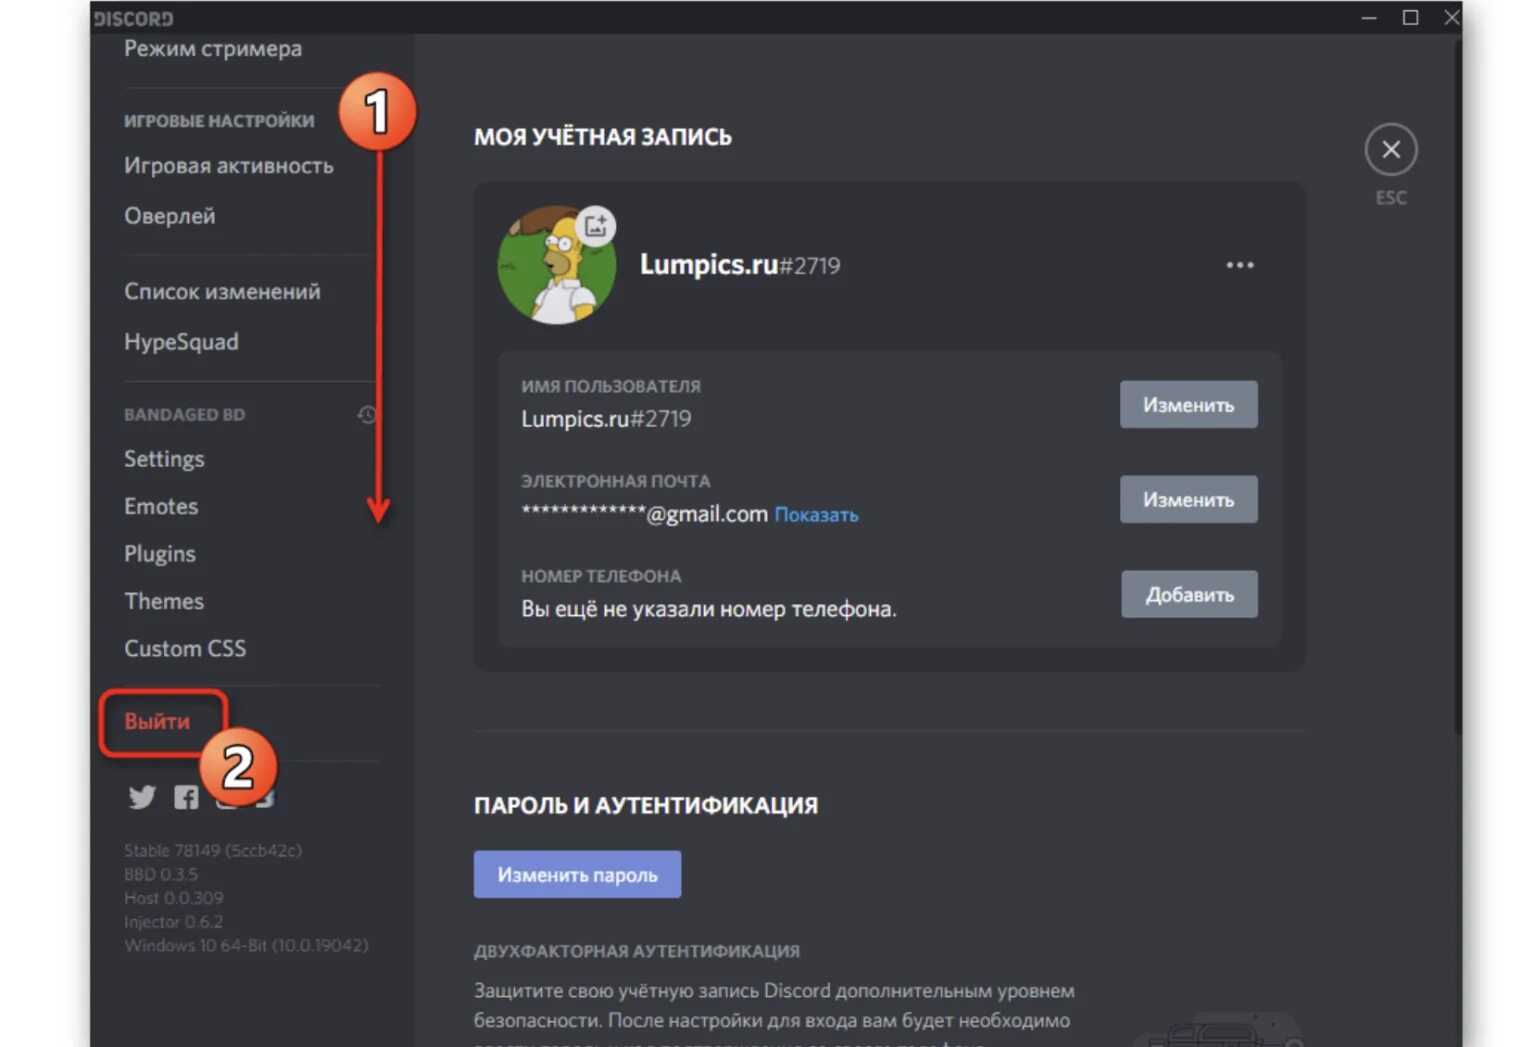Close settings with the ESC circle button

click(1390, 150)
